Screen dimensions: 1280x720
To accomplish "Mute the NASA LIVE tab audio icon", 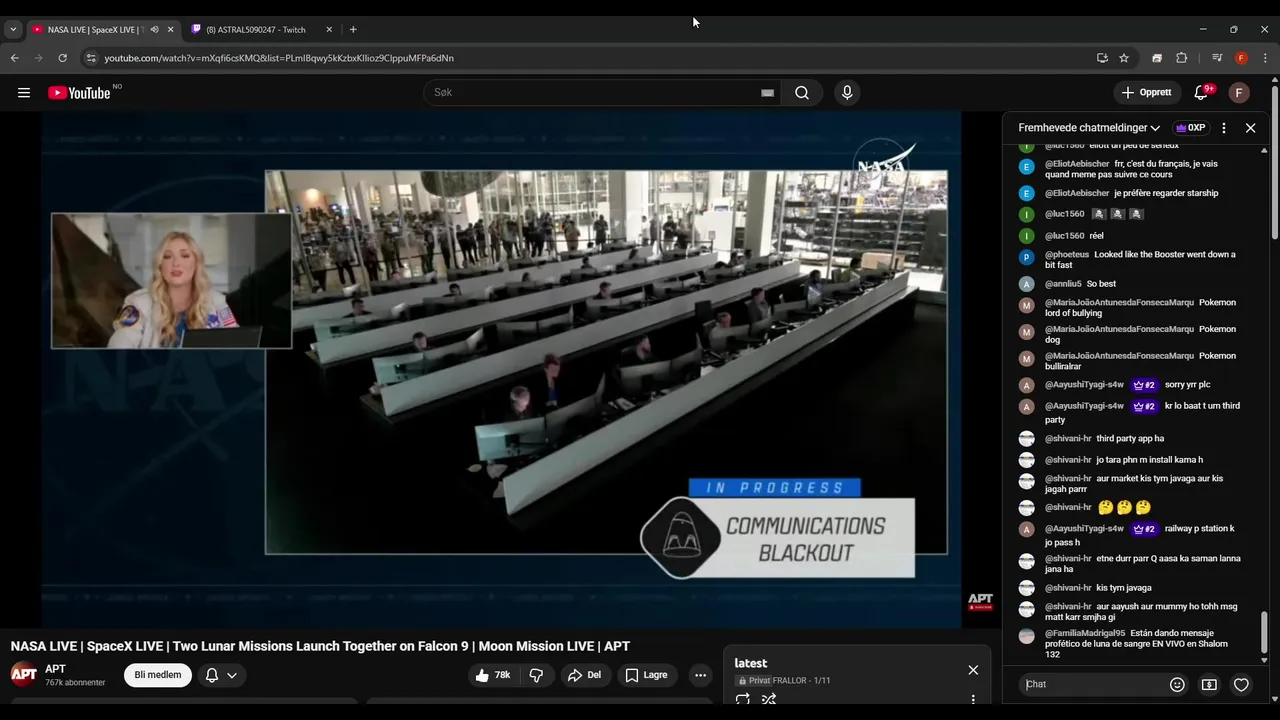I will click(x=154, y=29).
